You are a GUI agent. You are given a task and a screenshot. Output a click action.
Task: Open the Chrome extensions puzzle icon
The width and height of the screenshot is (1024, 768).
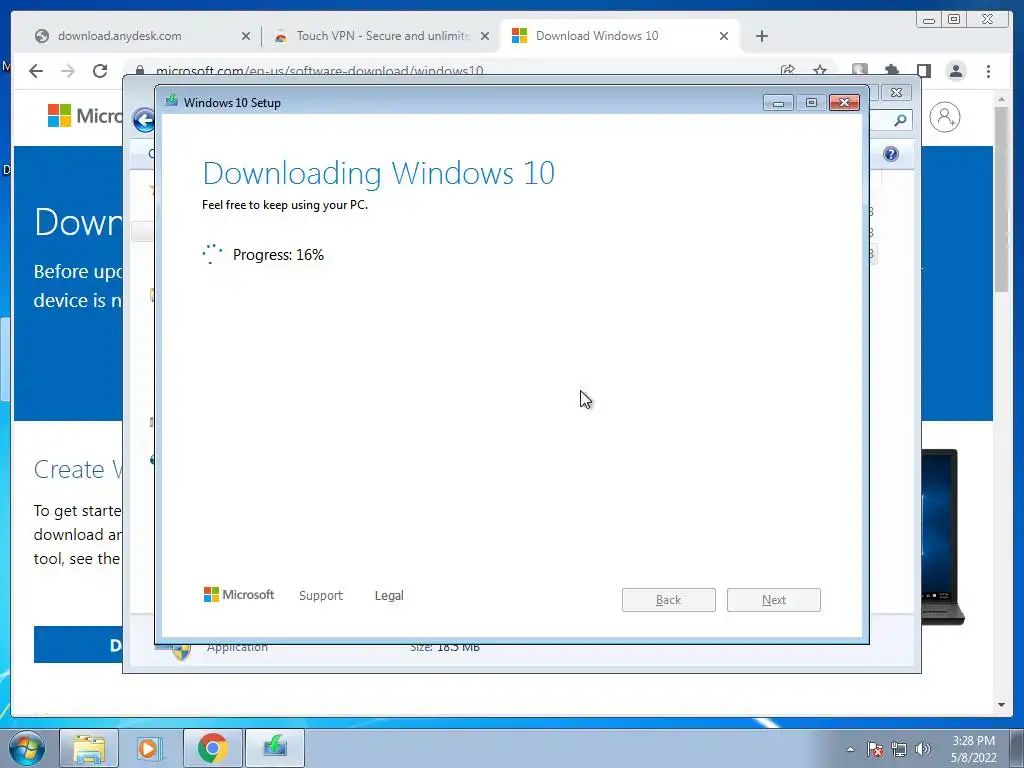point(891,71)
